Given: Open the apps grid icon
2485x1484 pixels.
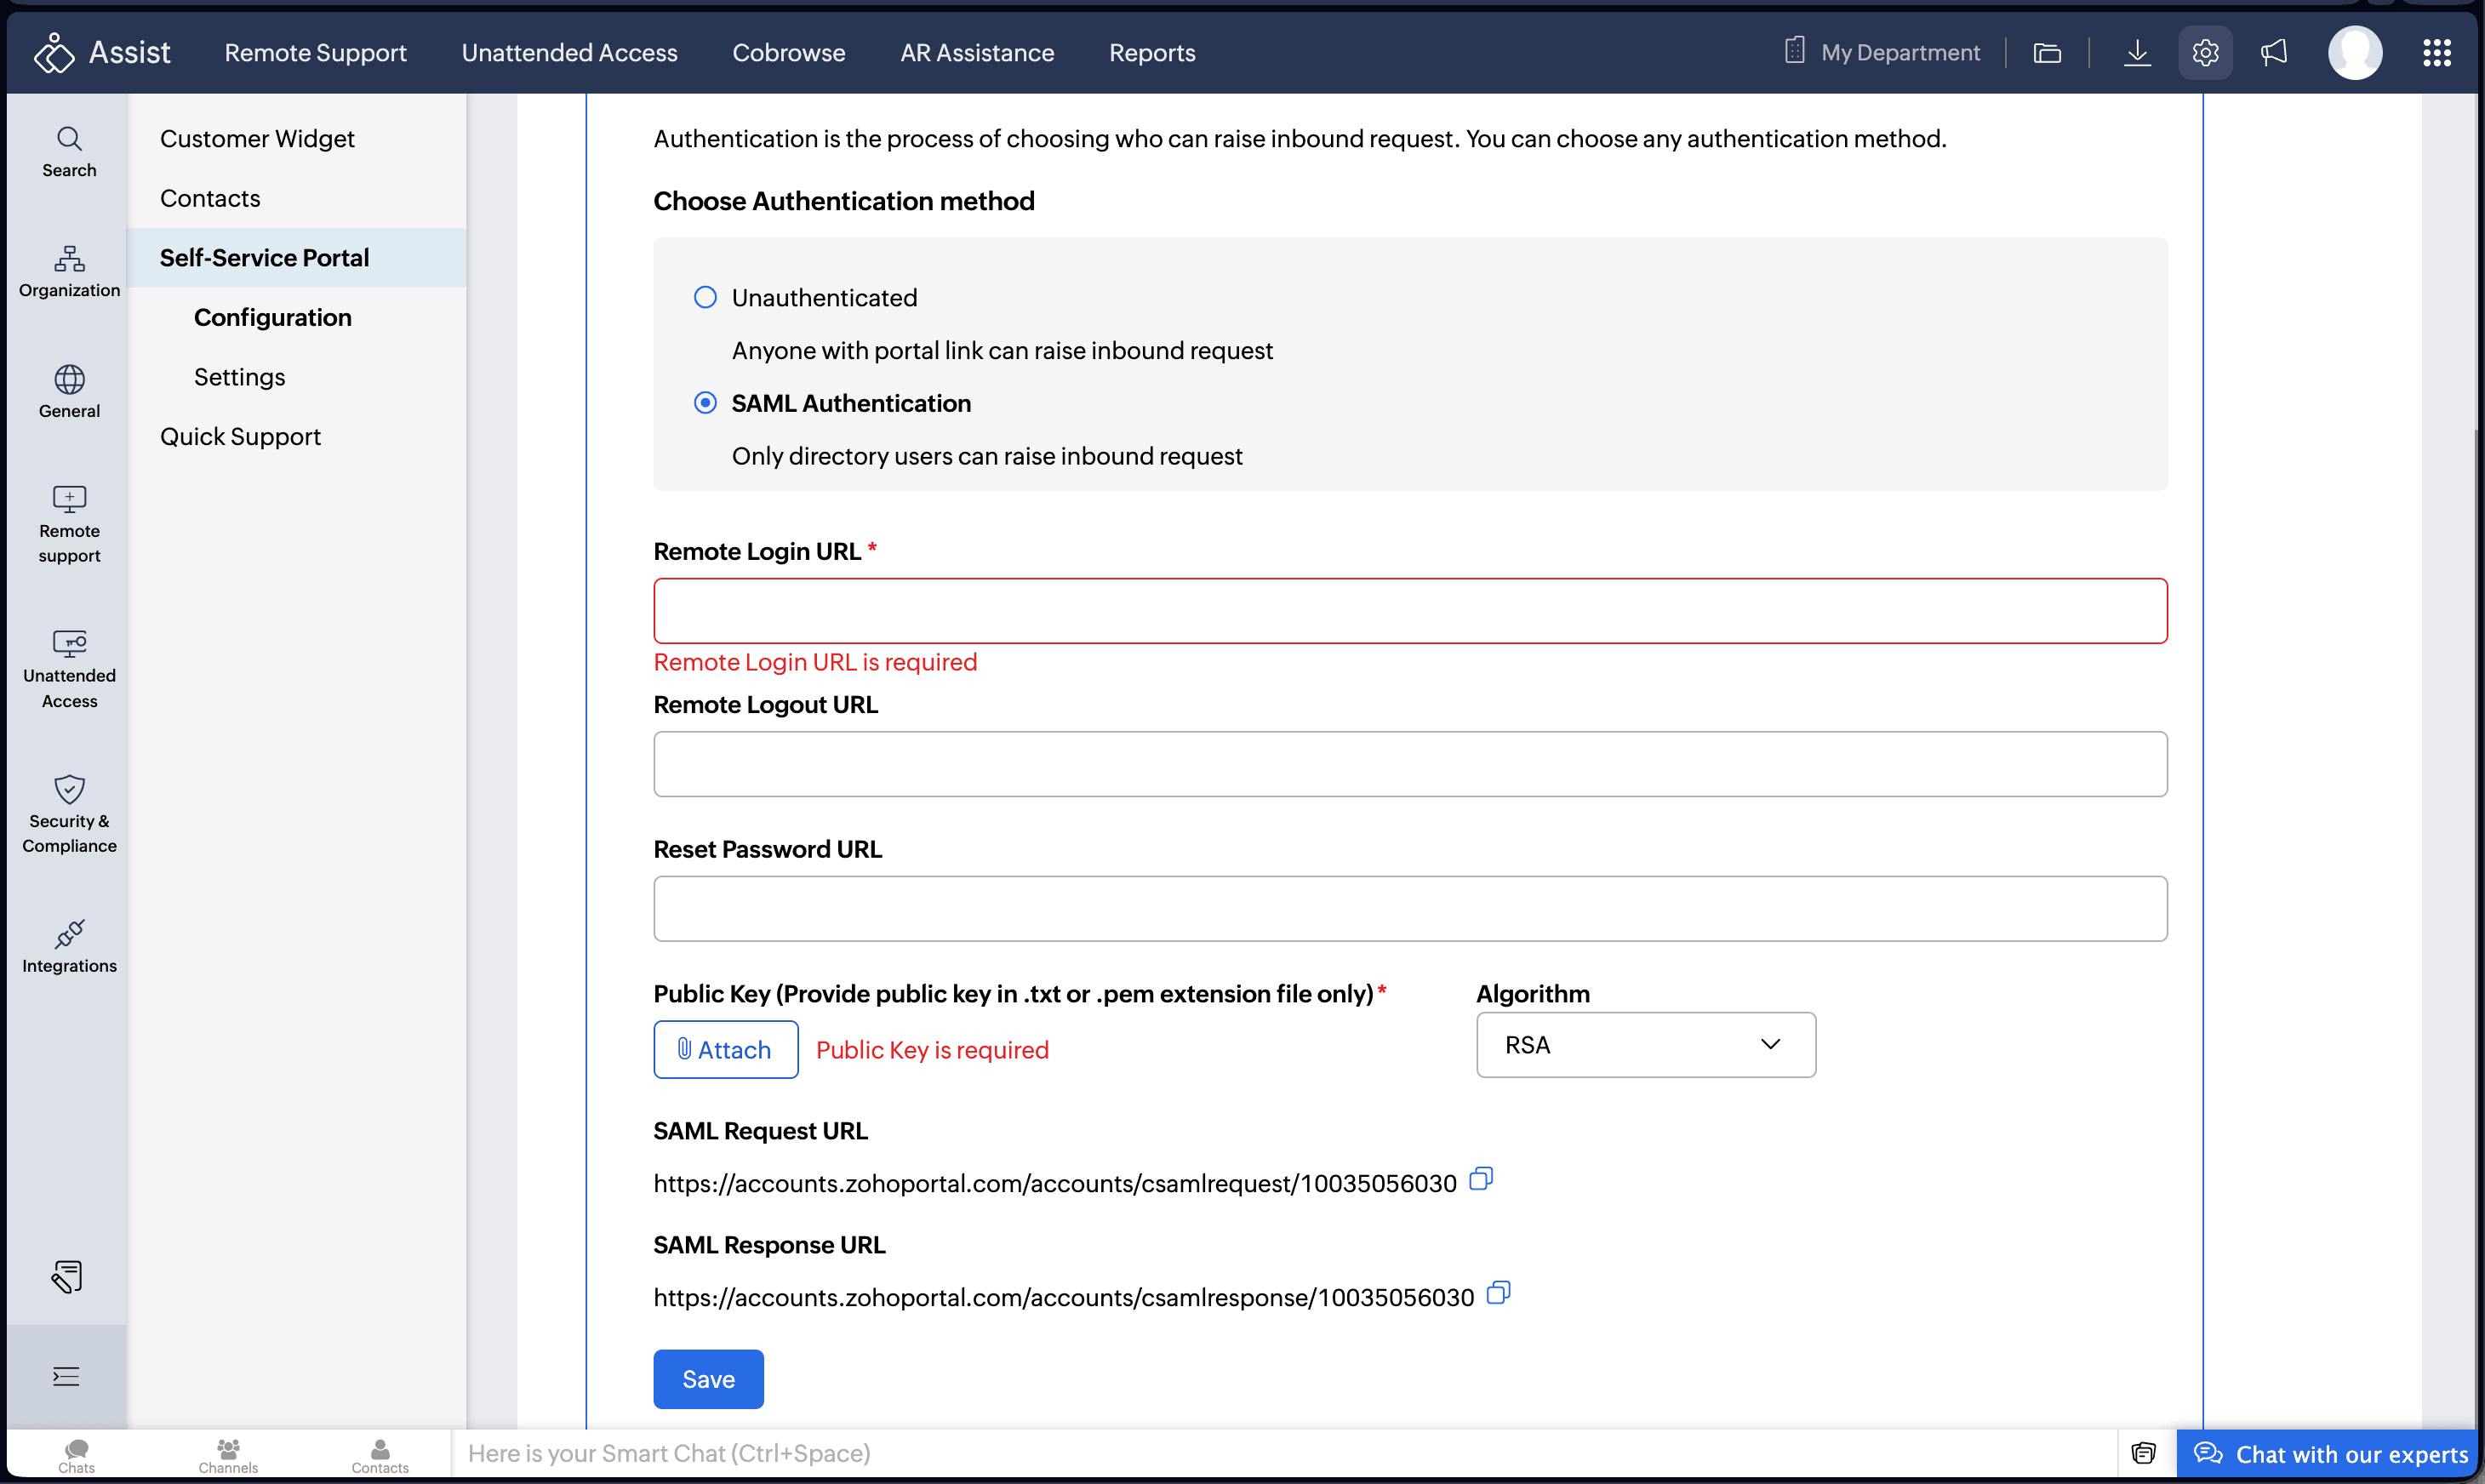Looking at the screenshot, I should coord(2436,52).
